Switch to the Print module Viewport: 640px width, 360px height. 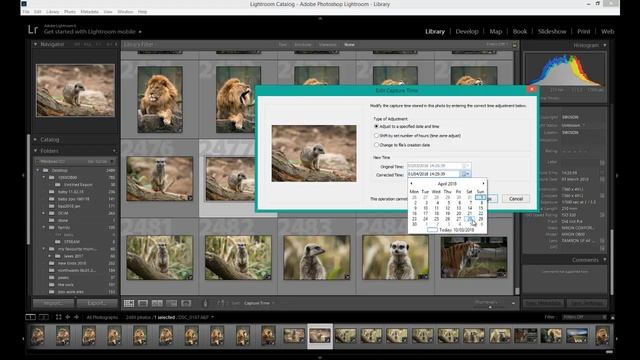coord(583,31)
